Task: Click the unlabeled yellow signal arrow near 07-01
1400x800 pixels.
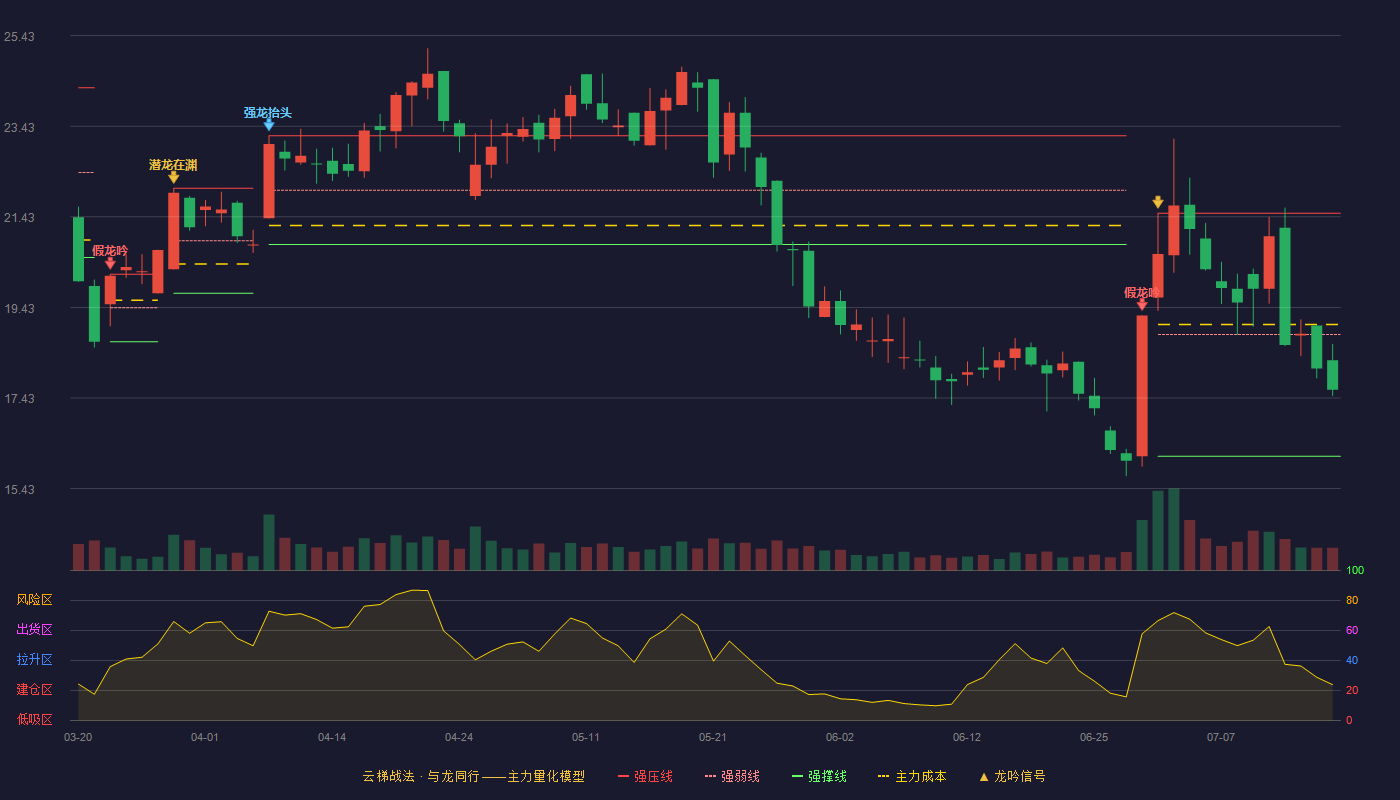Action: [x=1158, y=202]
